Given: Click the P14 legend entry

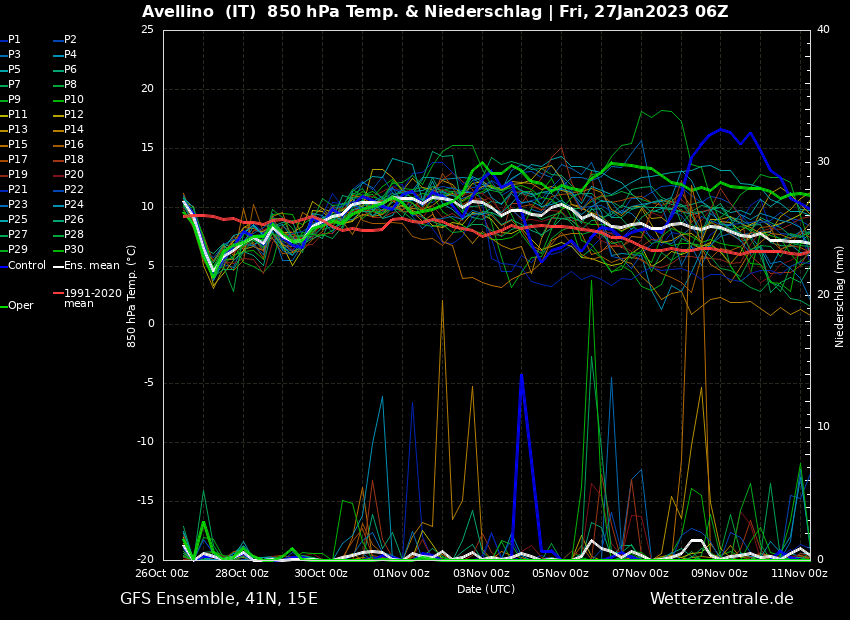Looking at the screenshot, I should tap(73, 130).
